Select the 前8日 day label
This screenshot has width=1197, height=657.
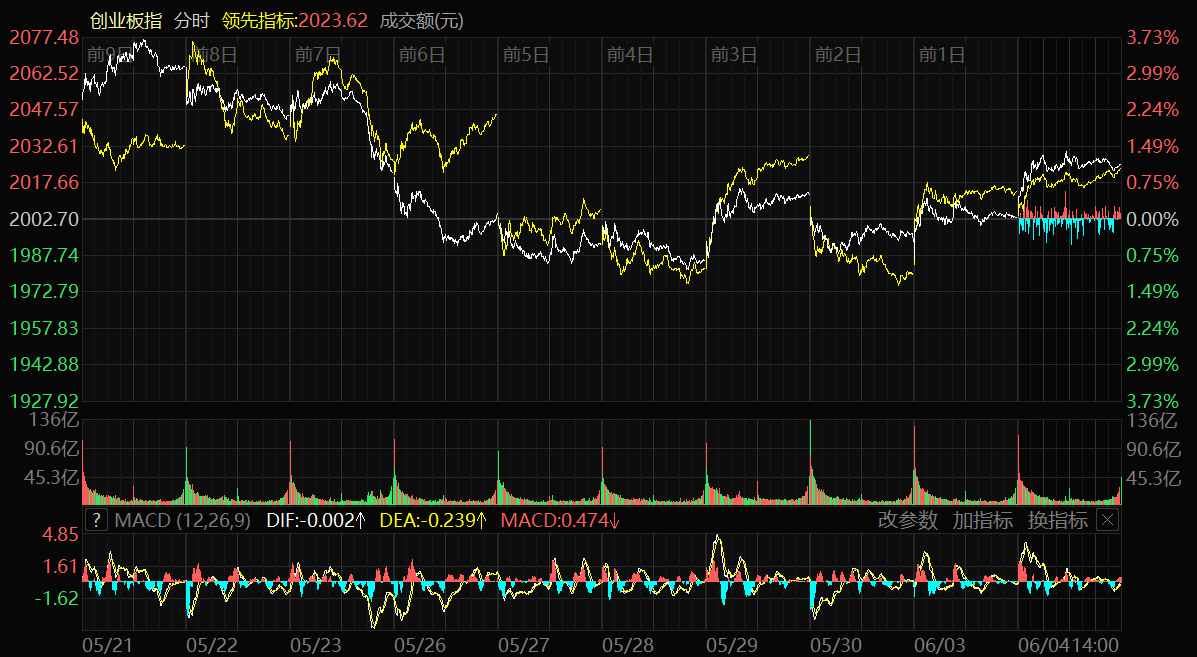215,54
